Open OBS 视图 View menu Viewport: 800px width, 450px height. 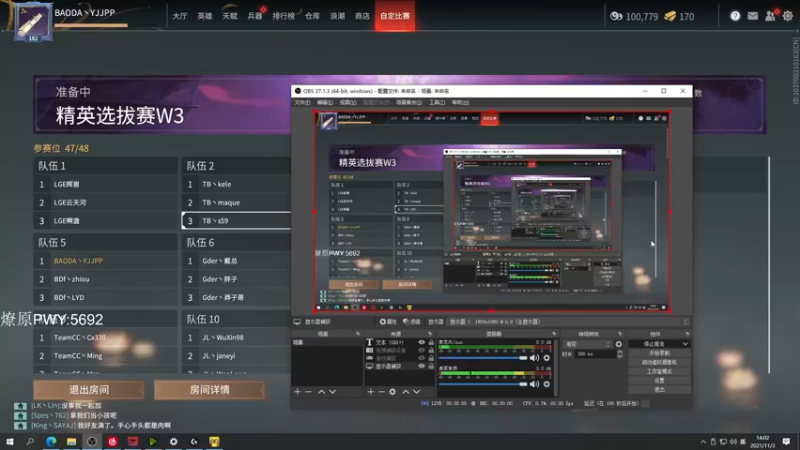pos(348,103)
